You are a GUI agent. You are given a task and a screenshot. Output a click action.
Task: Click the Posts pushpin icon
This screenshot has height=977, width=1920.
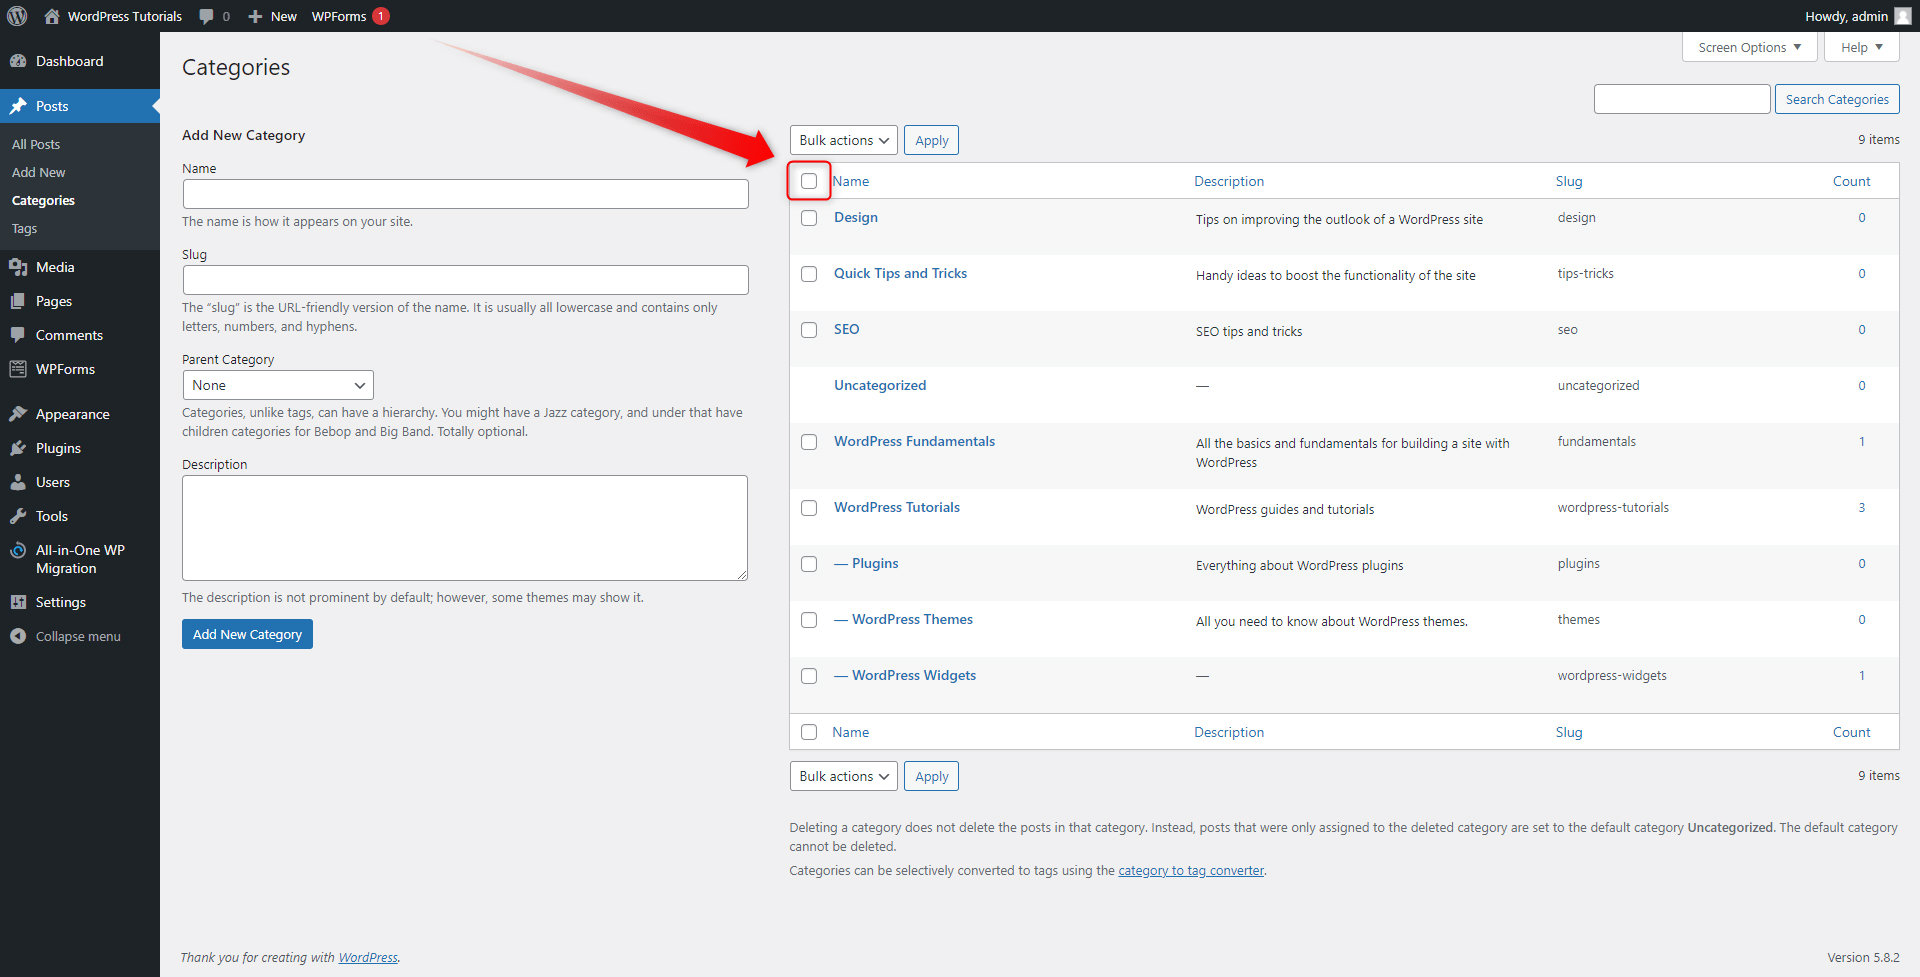click(x=18, y=106)
